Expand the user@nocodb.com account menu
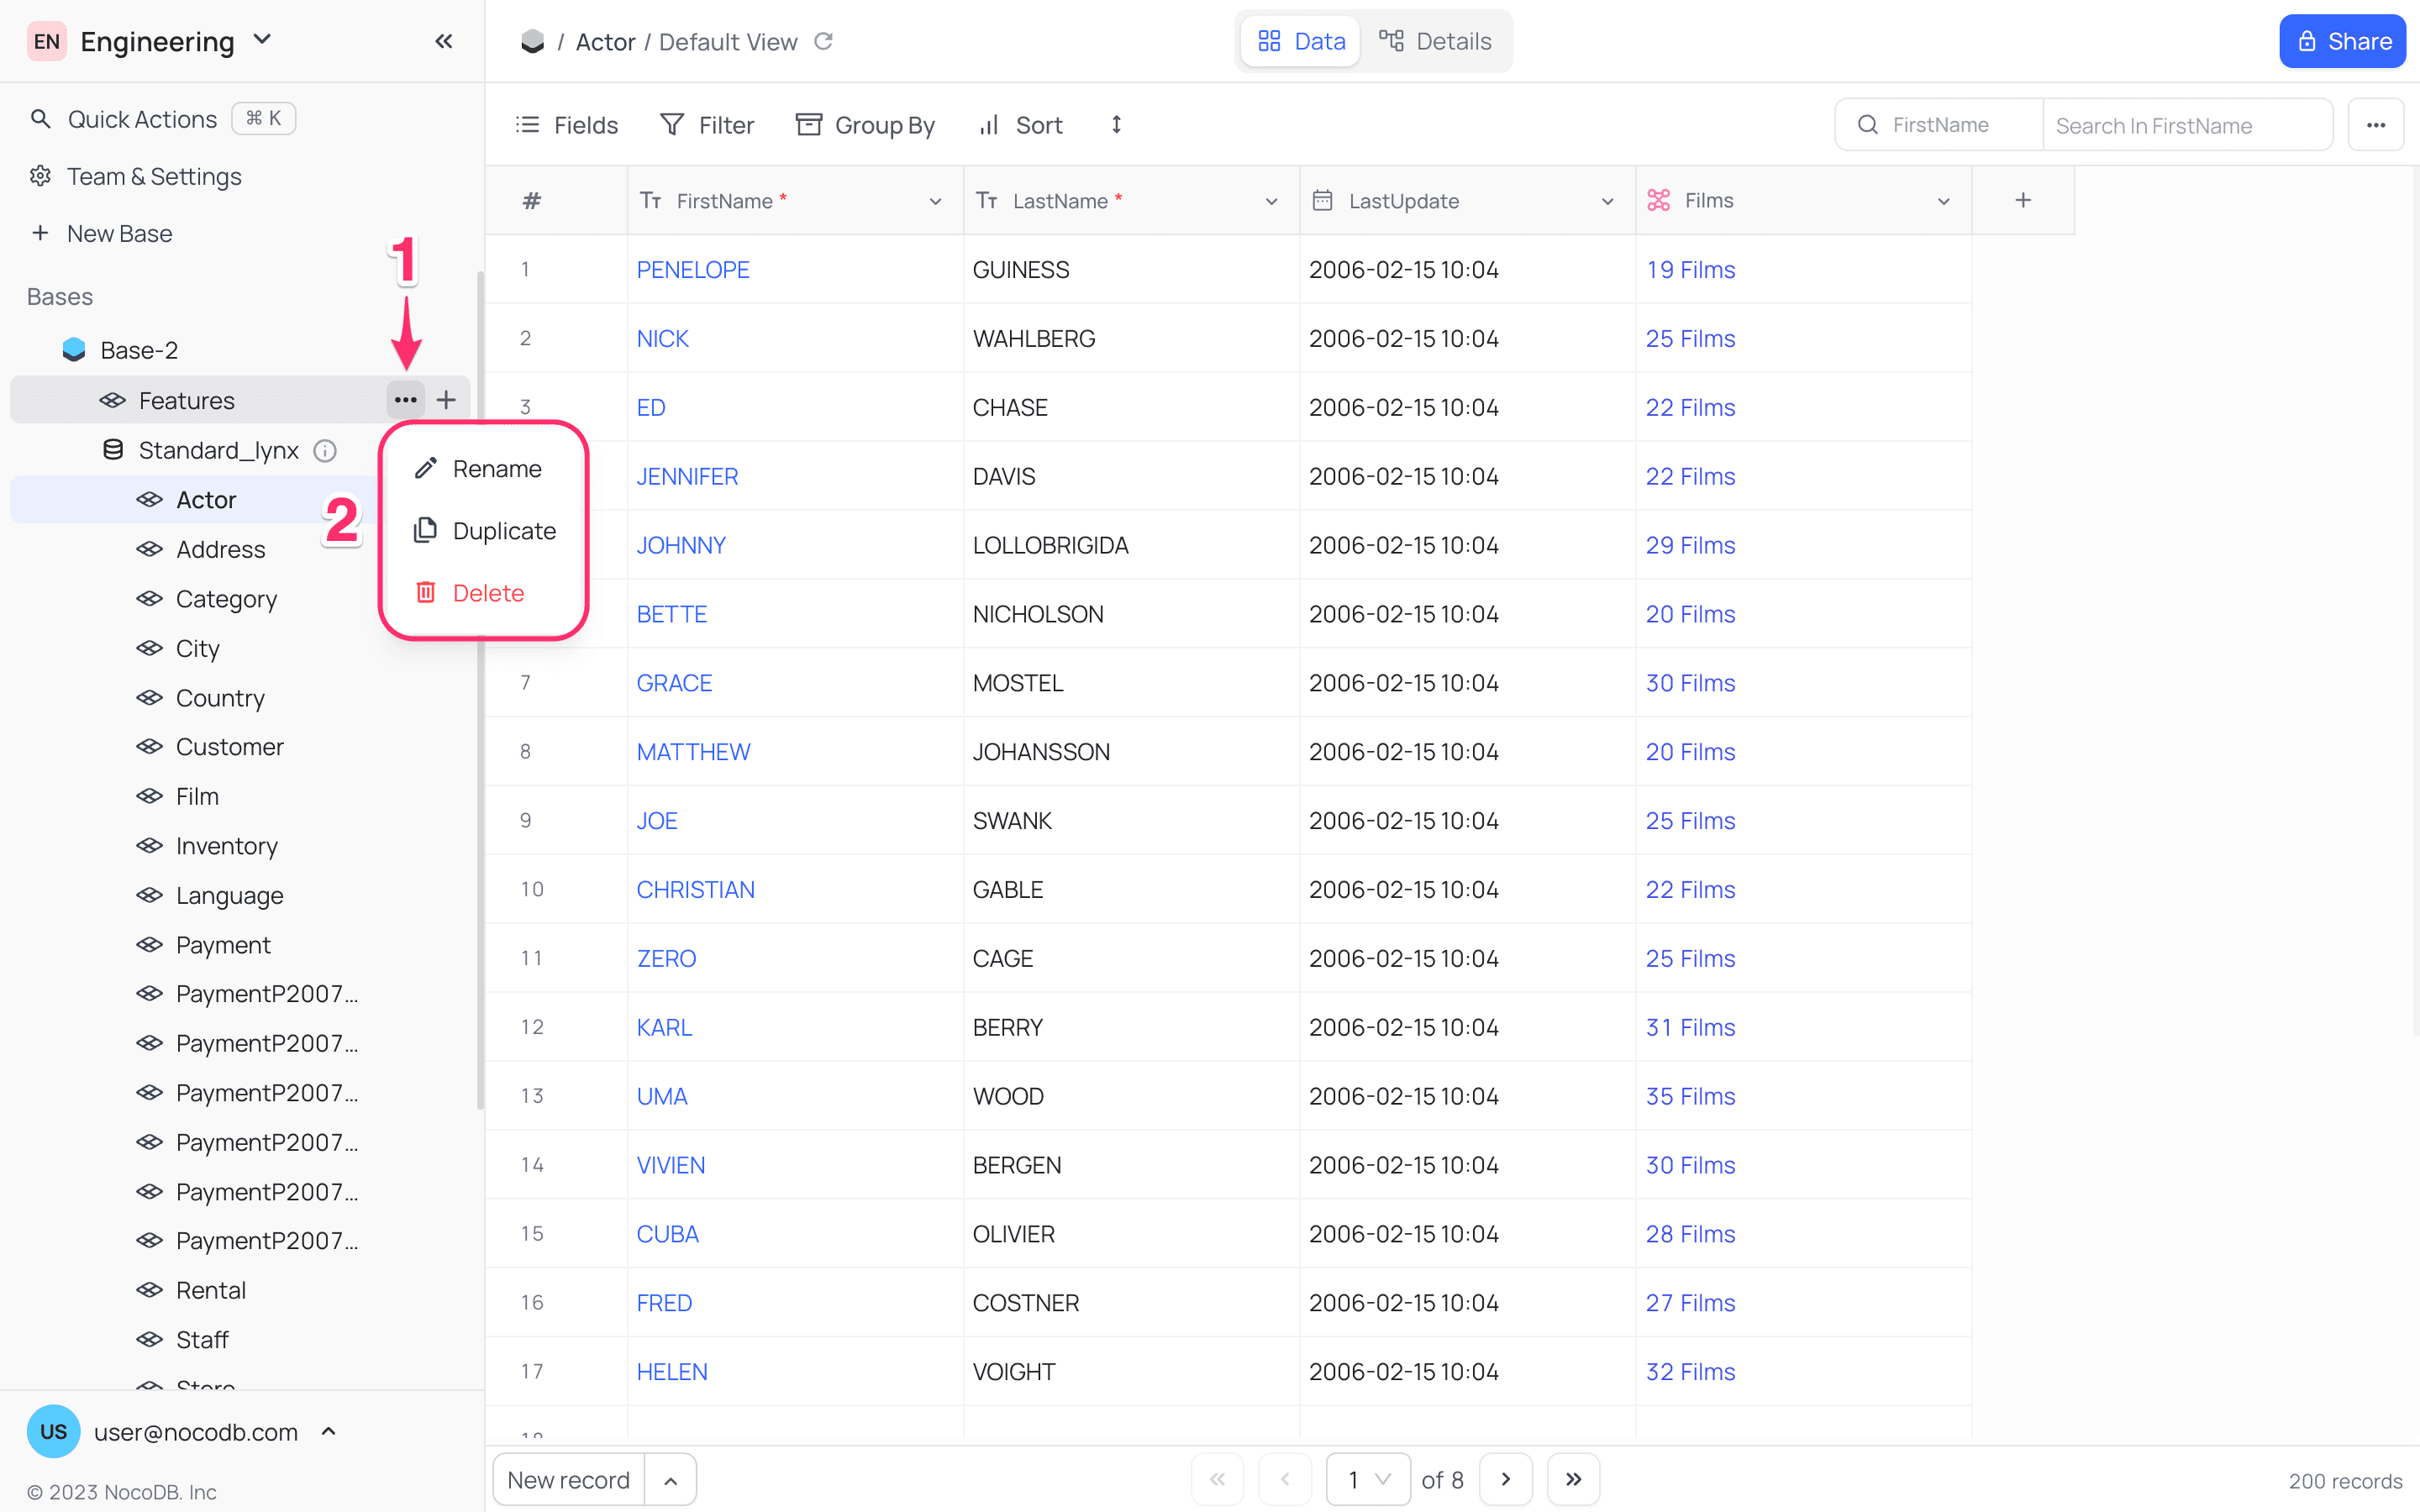 tap(329, 1431)
